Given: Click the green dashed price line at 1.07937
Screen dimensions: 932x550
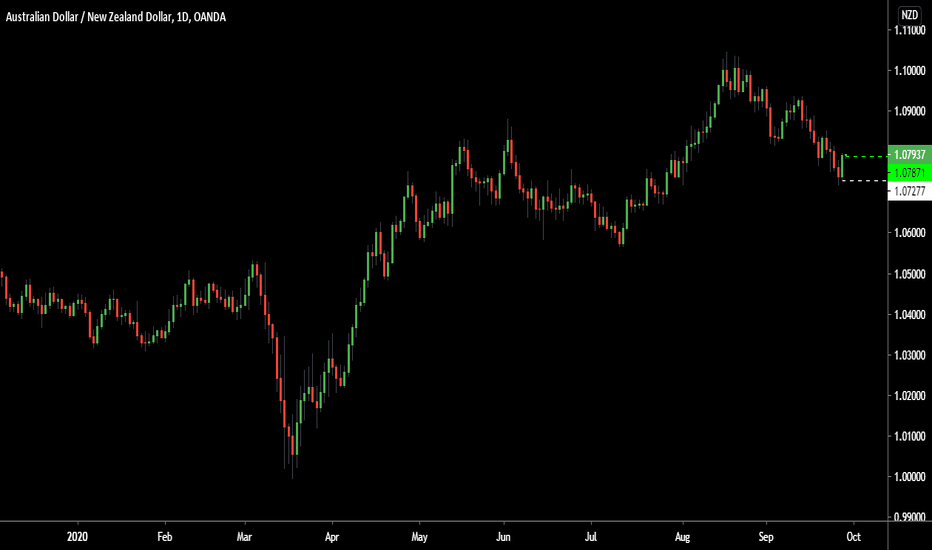Looking at the screenshot, I should 866,156.
